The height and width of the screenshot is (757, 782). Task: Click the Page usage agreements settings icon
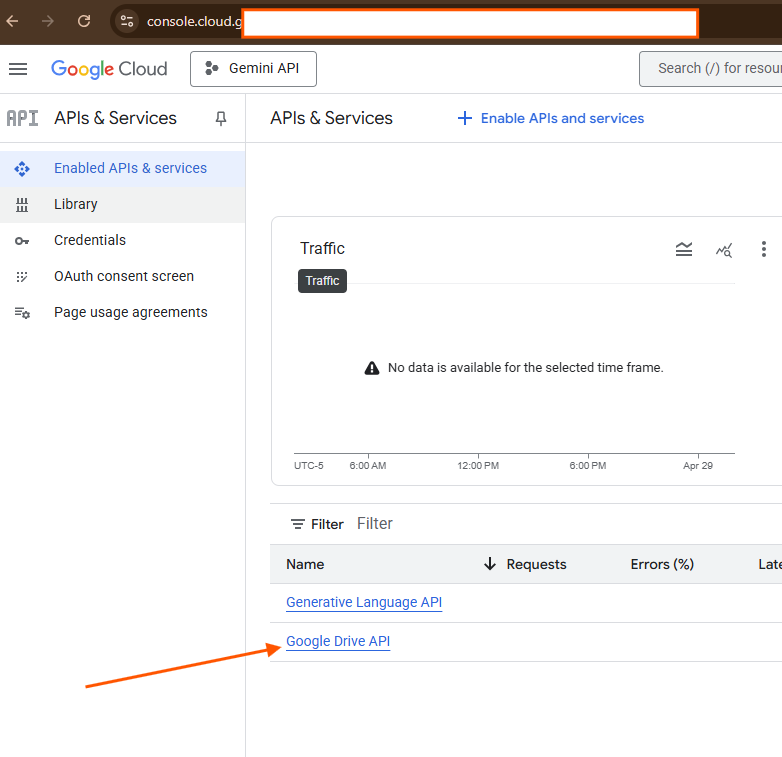tap(22, 313)
